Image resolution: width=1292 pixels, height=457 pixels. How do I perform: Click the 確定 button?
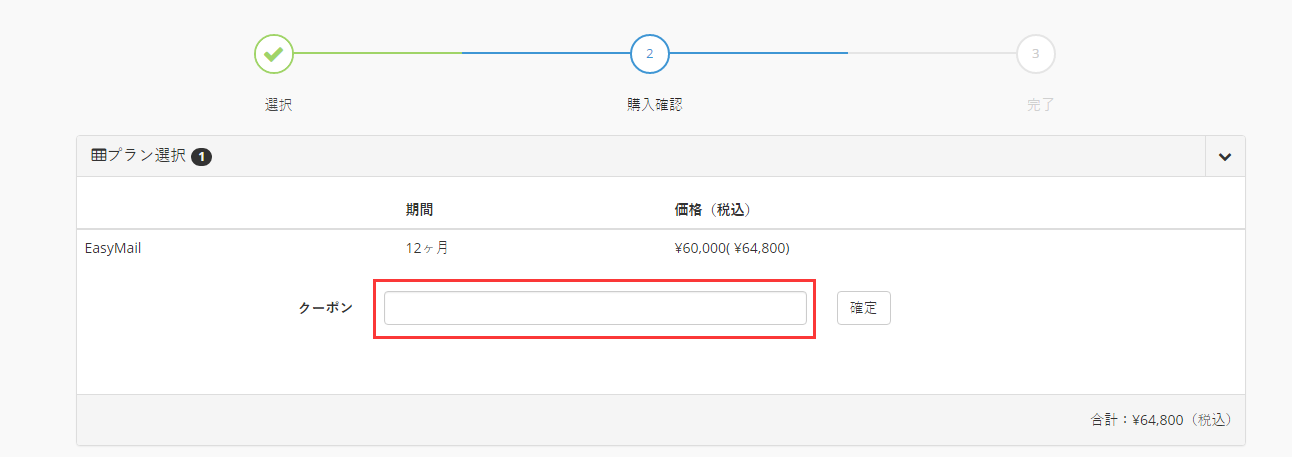tap(864, 308)
